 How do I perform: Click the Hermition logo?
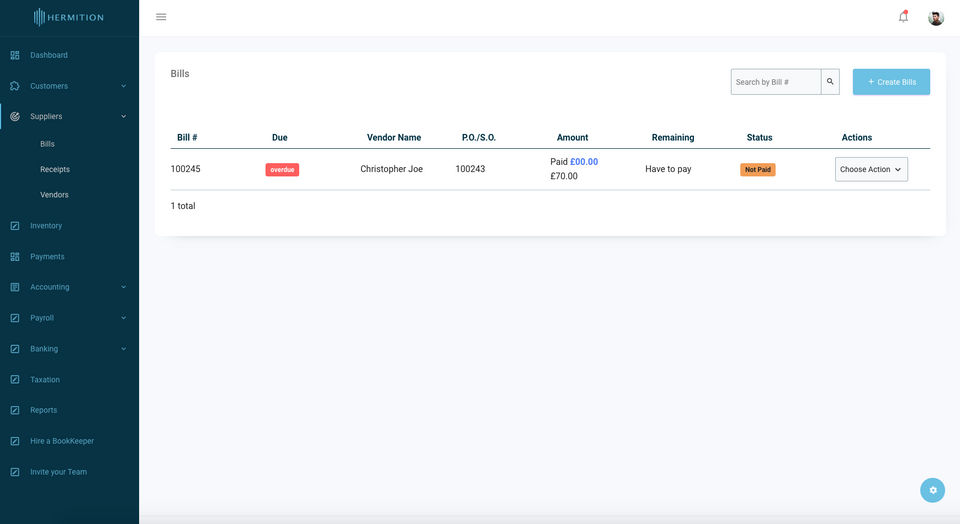coord(69,17)
